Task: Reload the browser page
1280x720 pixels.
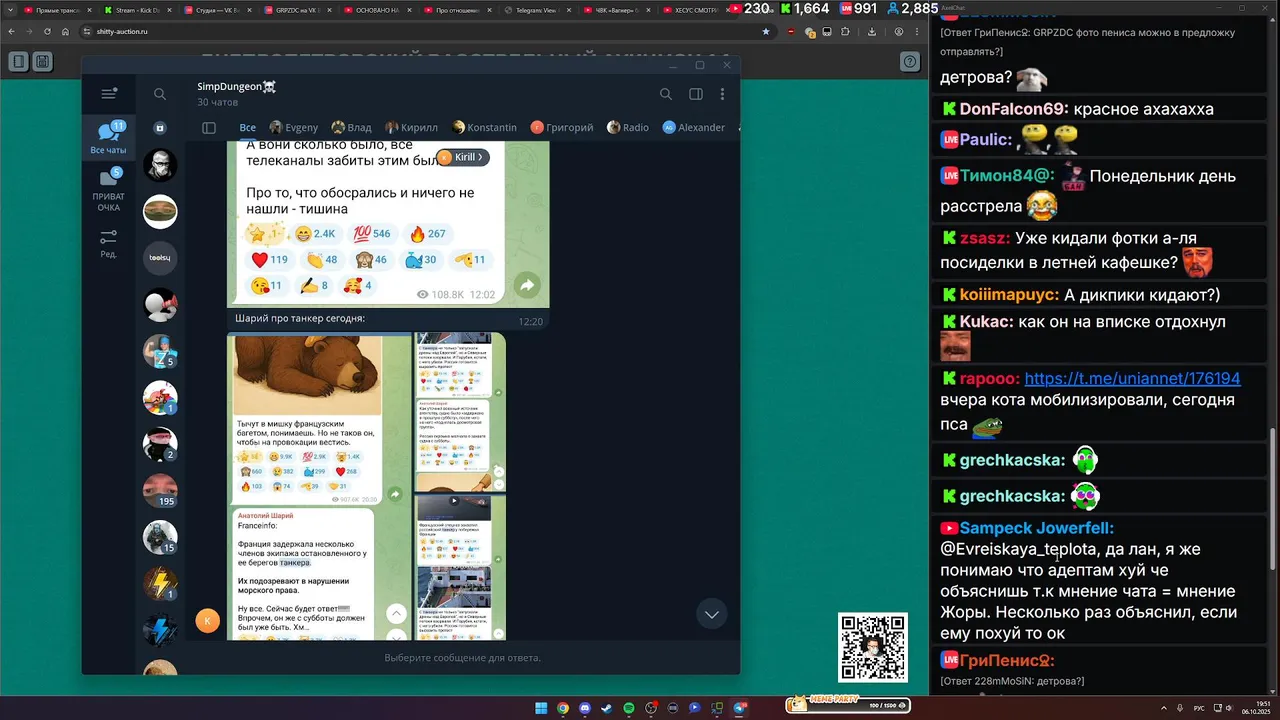Action: pos(46,32)
